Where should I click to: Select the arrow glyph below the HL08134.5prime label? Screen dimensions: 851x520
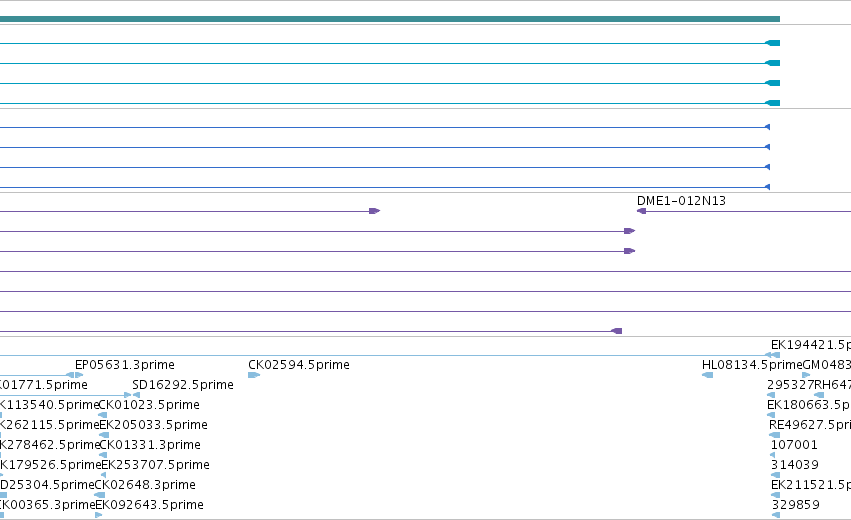coord(708,375)
